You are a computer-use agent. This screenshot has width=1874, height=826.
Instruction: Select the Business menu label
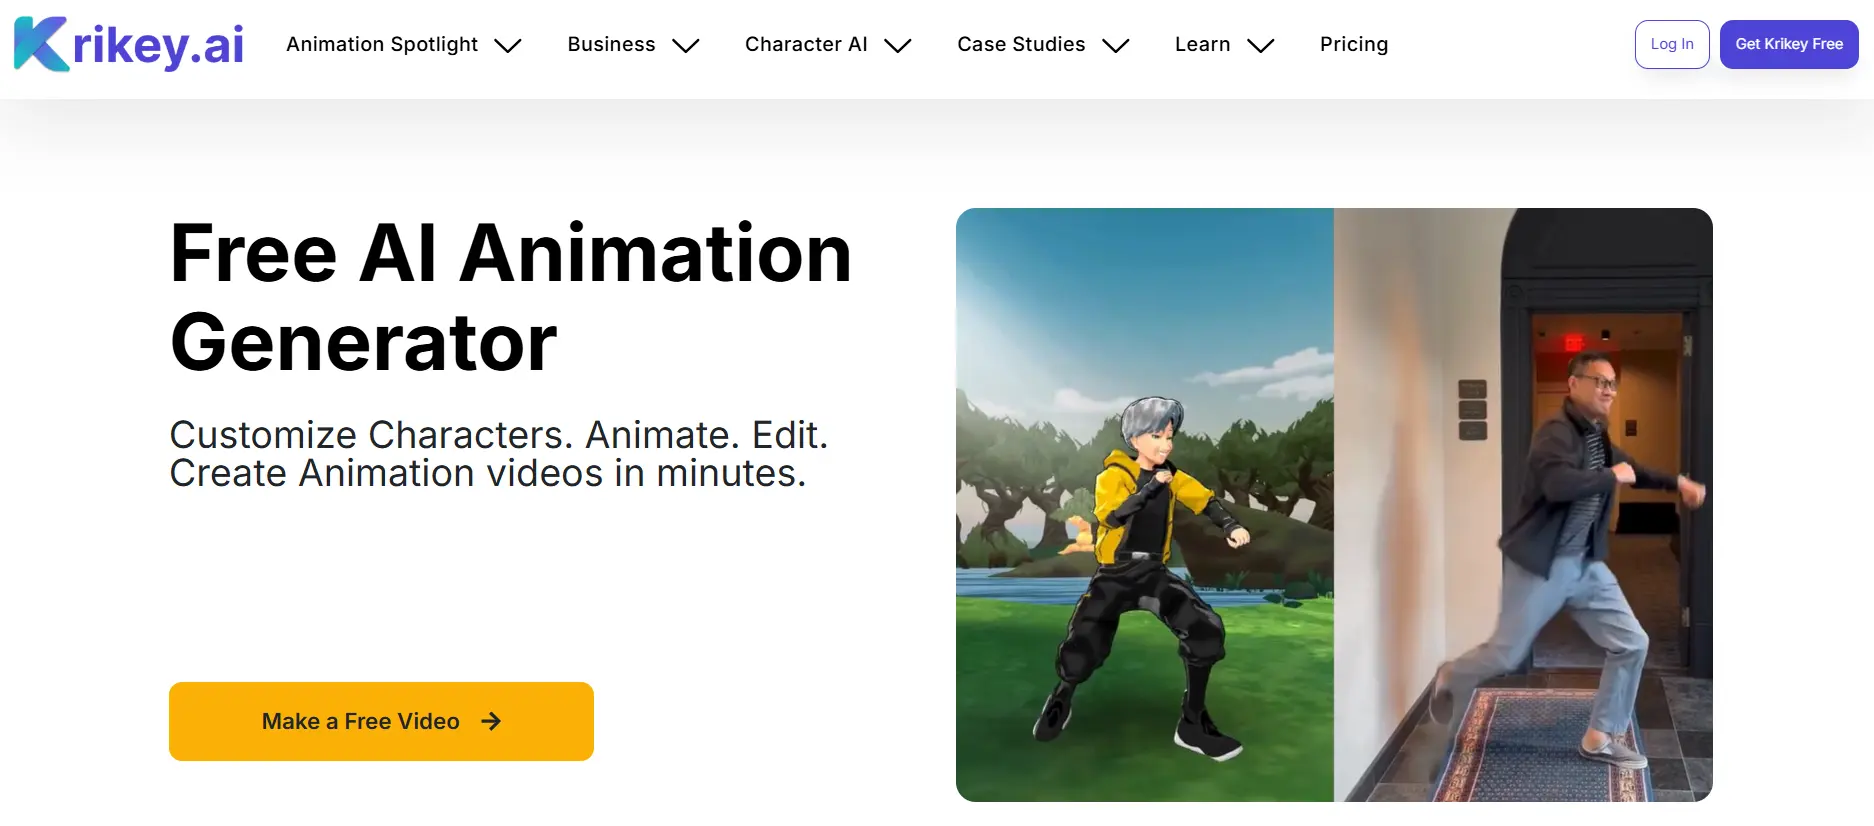point(611,44)
